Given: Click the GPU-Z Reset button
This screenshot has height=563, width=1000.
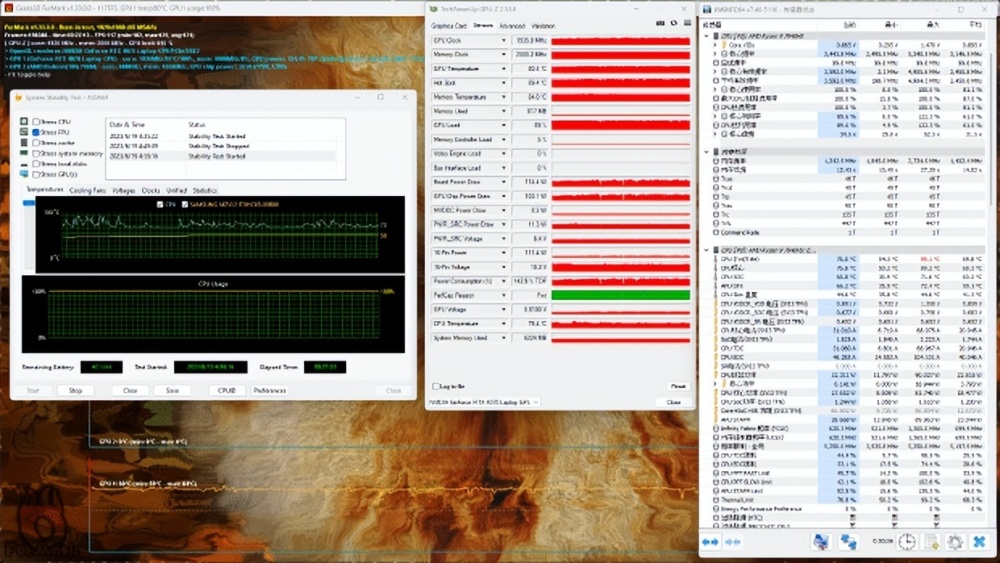Looking at the screenshot, I should [677, 386].
